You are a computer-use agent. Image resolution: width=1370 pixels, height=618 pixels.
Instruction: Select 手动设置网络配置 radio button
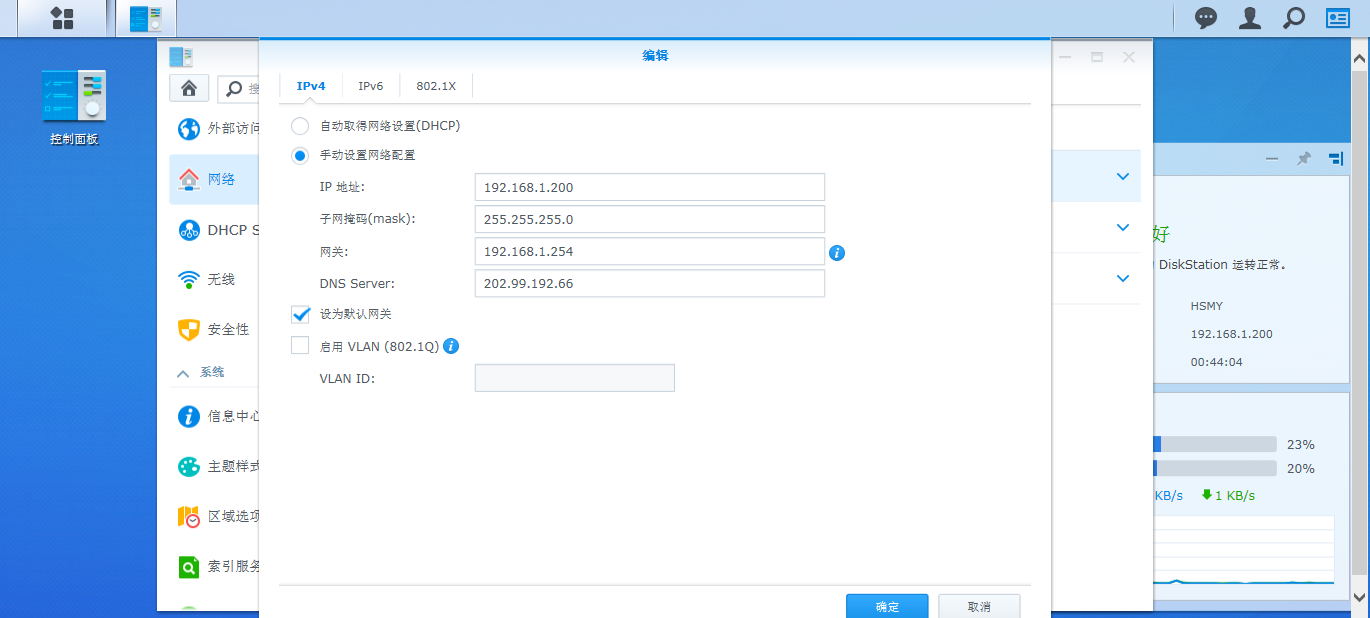300,155
